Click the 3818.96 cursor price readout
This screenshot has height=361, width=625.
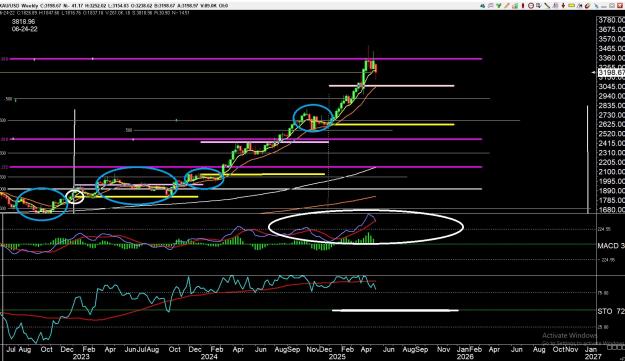coord(24,22)
